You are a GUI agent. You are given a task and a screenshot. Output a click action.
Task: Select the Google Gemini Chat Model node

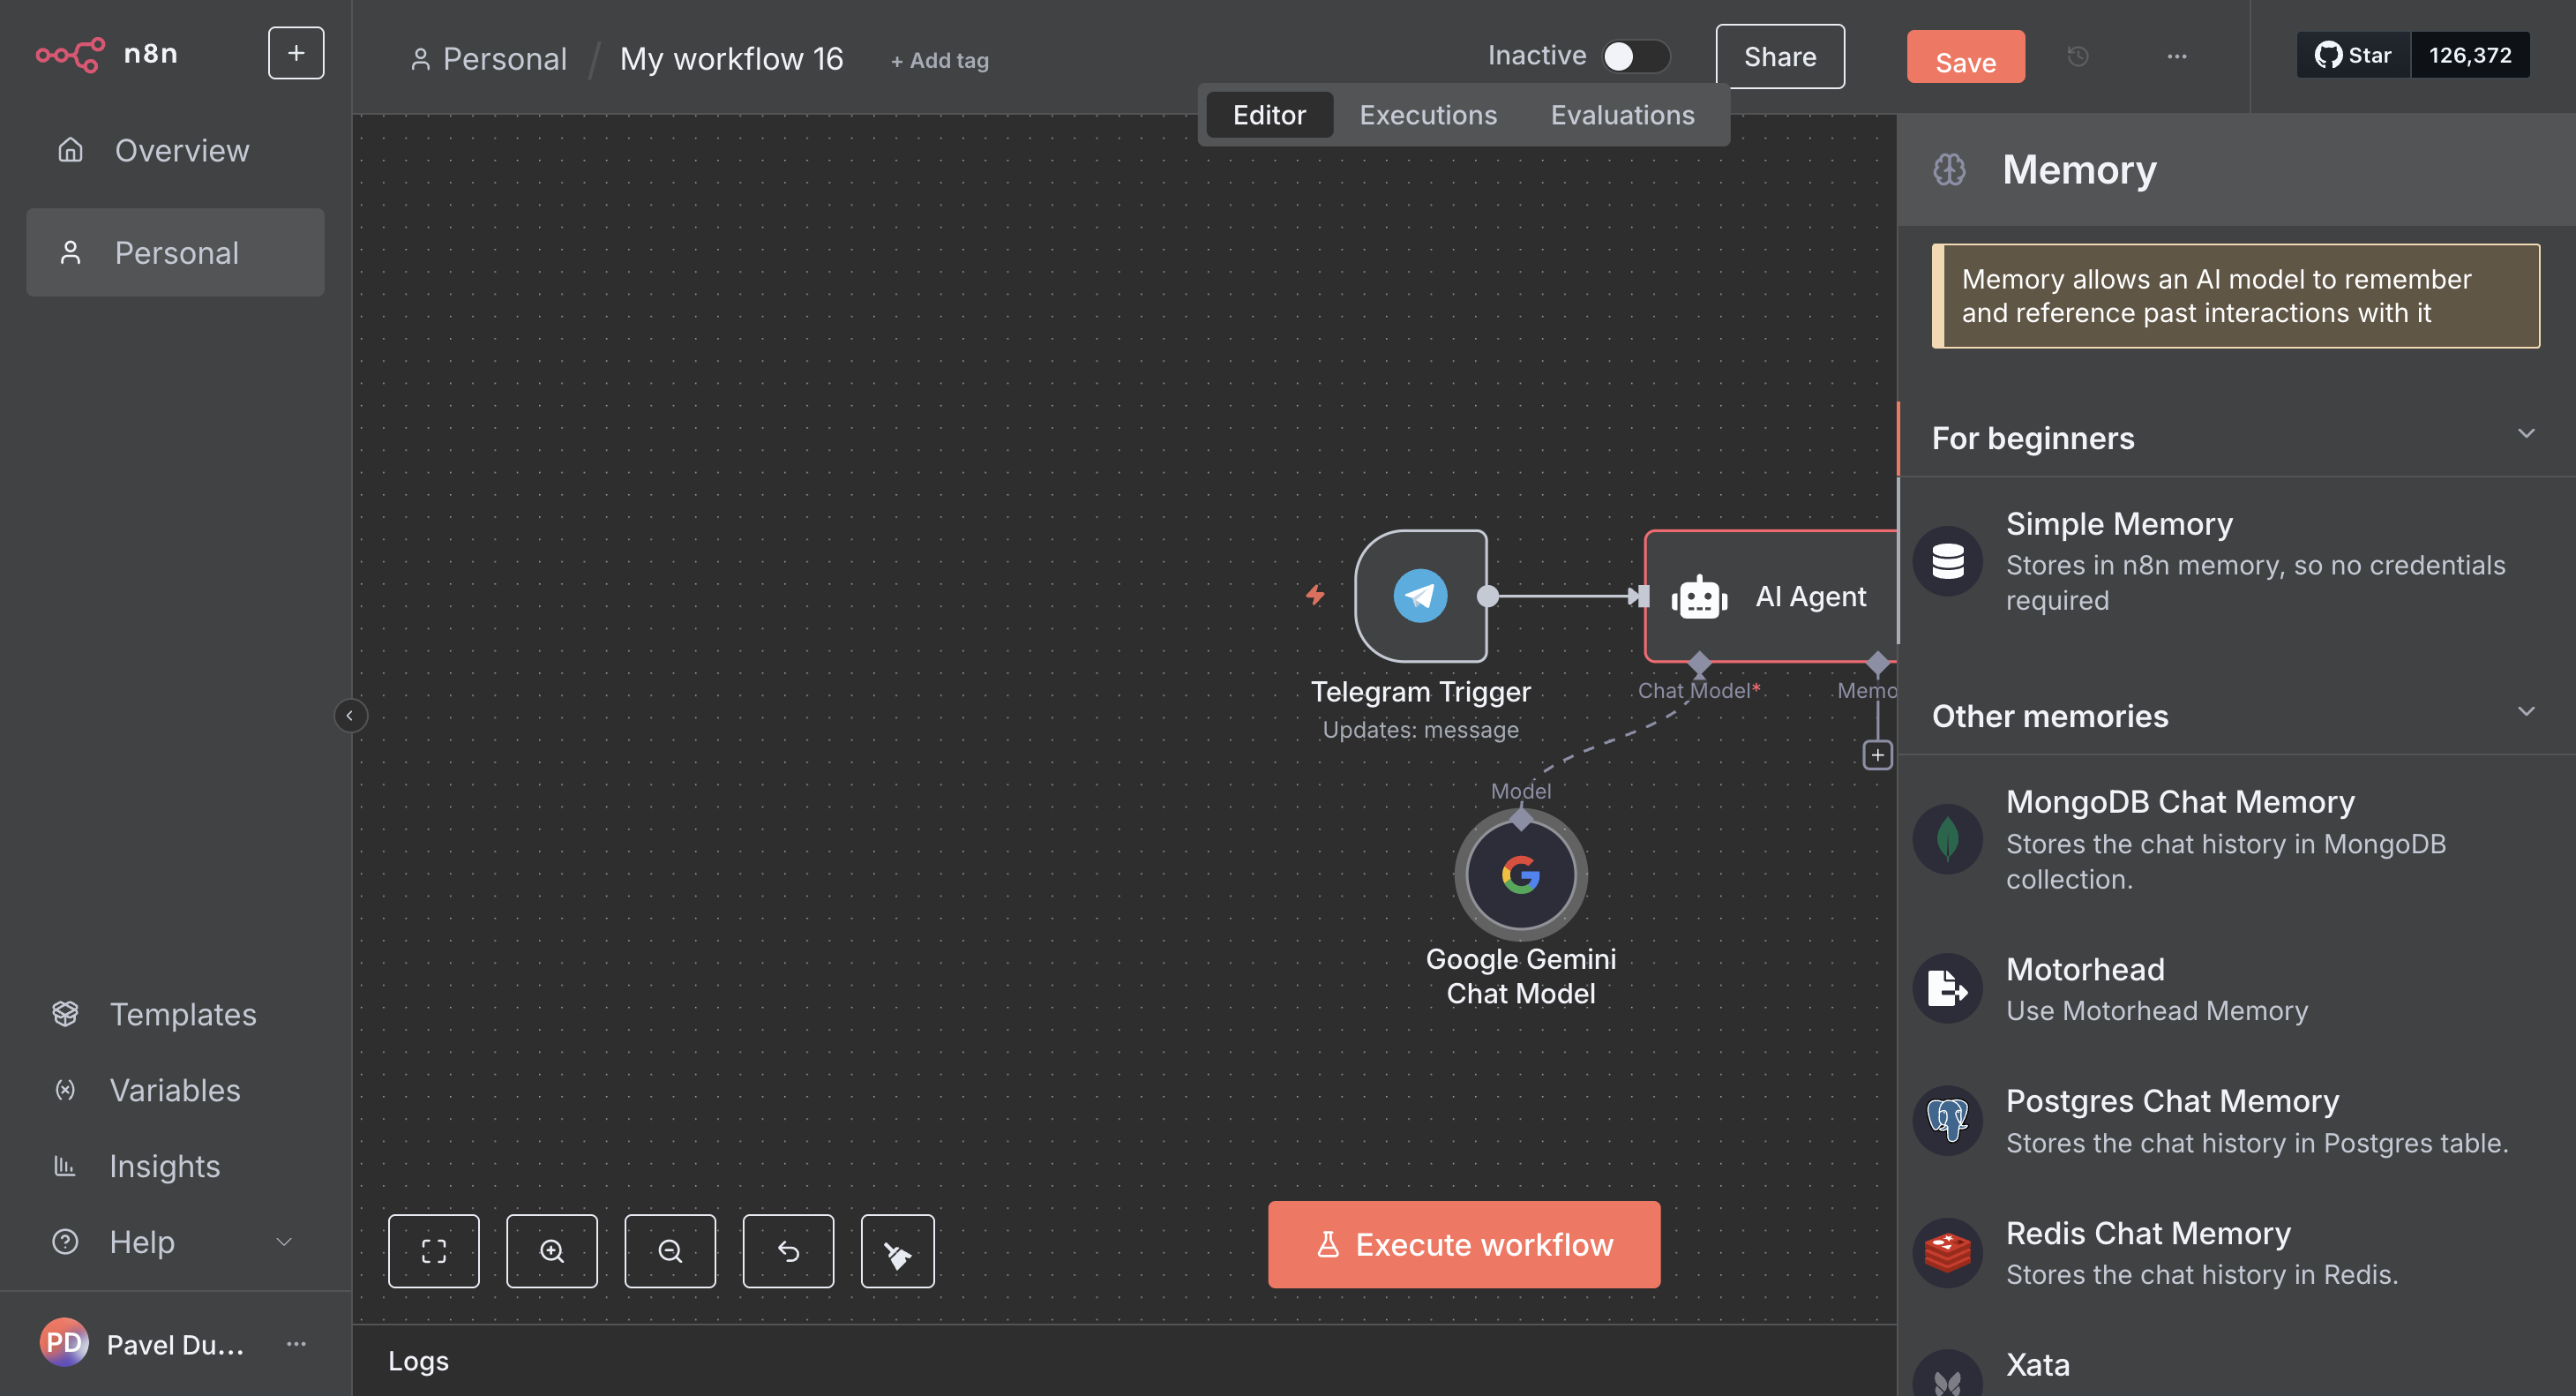tap(1520, 875)
